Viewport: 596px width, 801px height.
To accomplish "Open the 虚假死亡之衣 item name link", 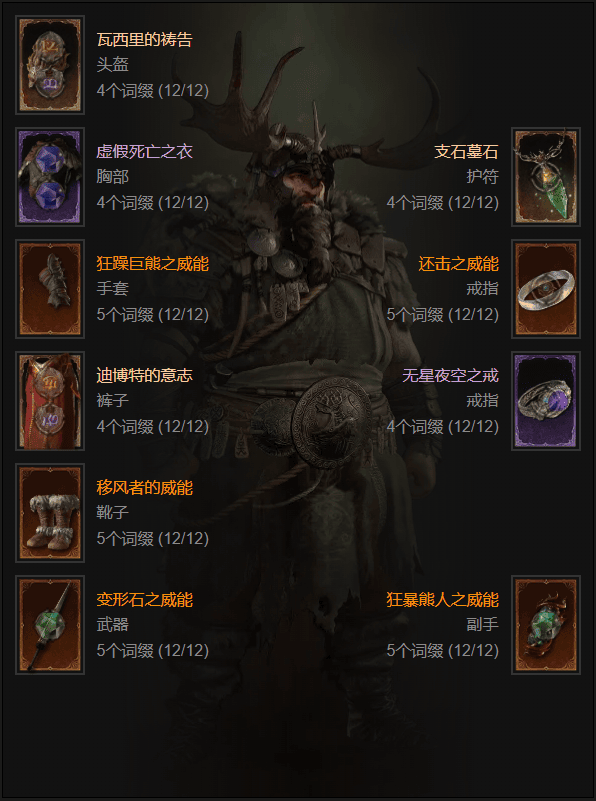I will coord(145,152).
